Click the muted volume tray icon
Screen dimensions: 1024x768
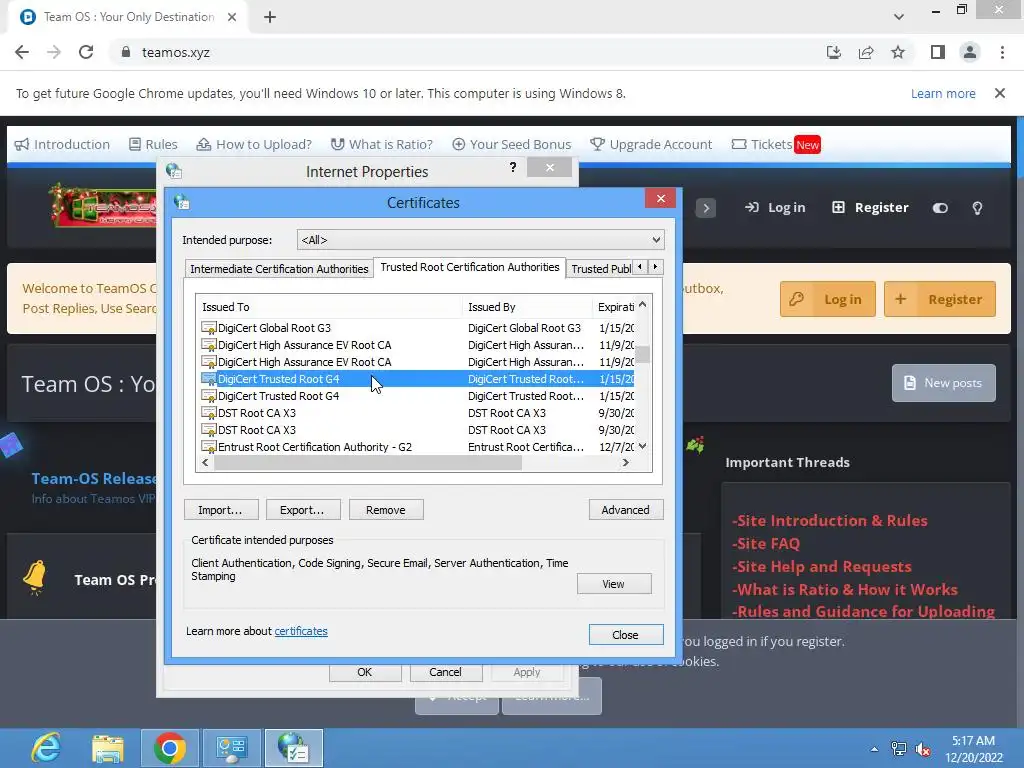coord(923,750)
